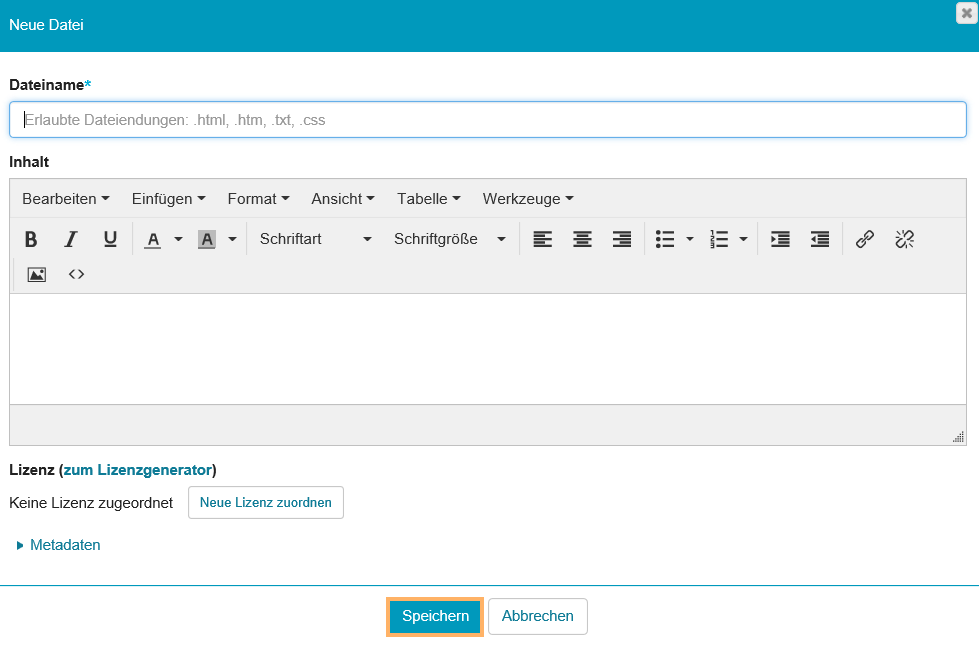Open the Schriftart font dropdown

click(315, 239)
